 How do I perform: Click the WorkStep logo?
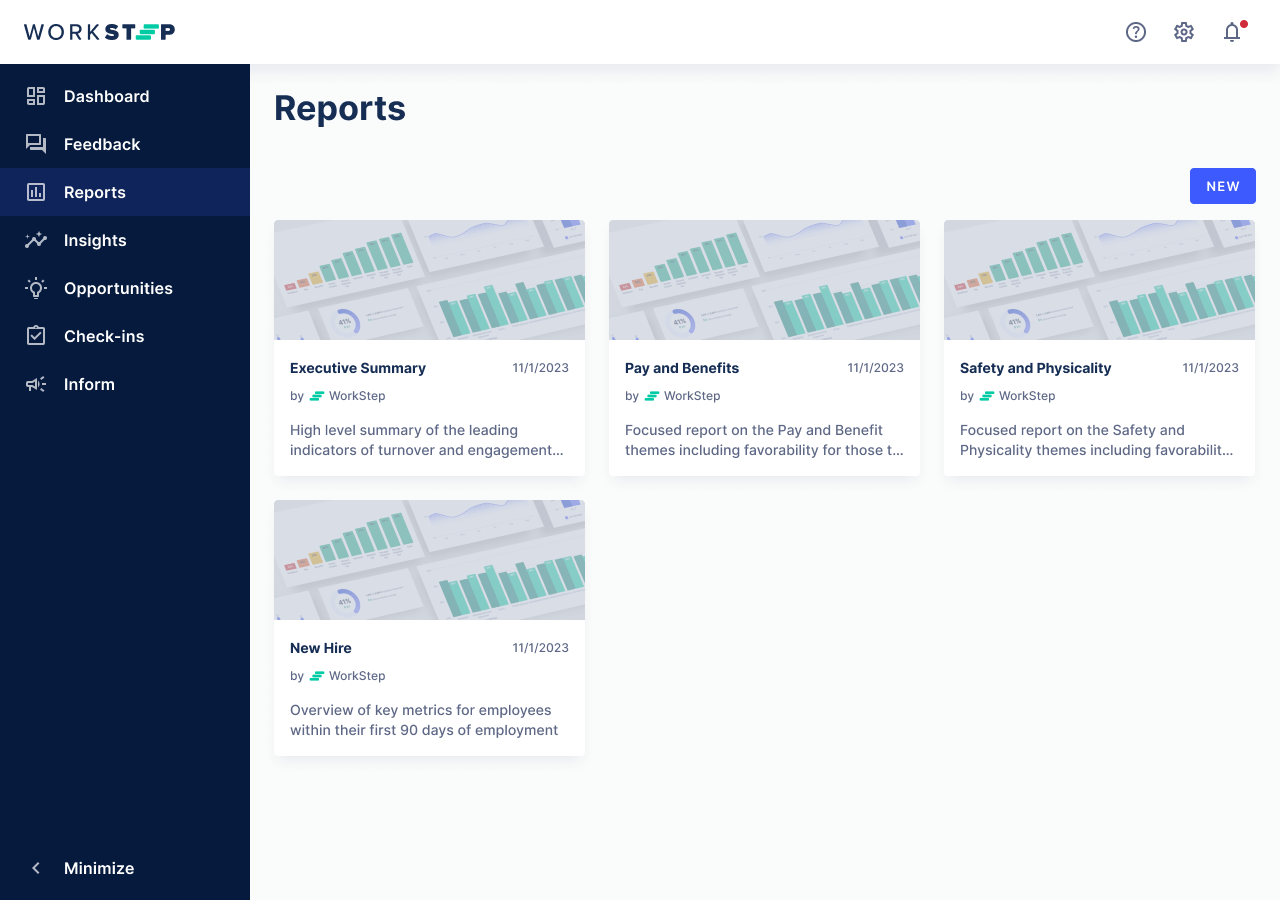[x=98, y=31]
